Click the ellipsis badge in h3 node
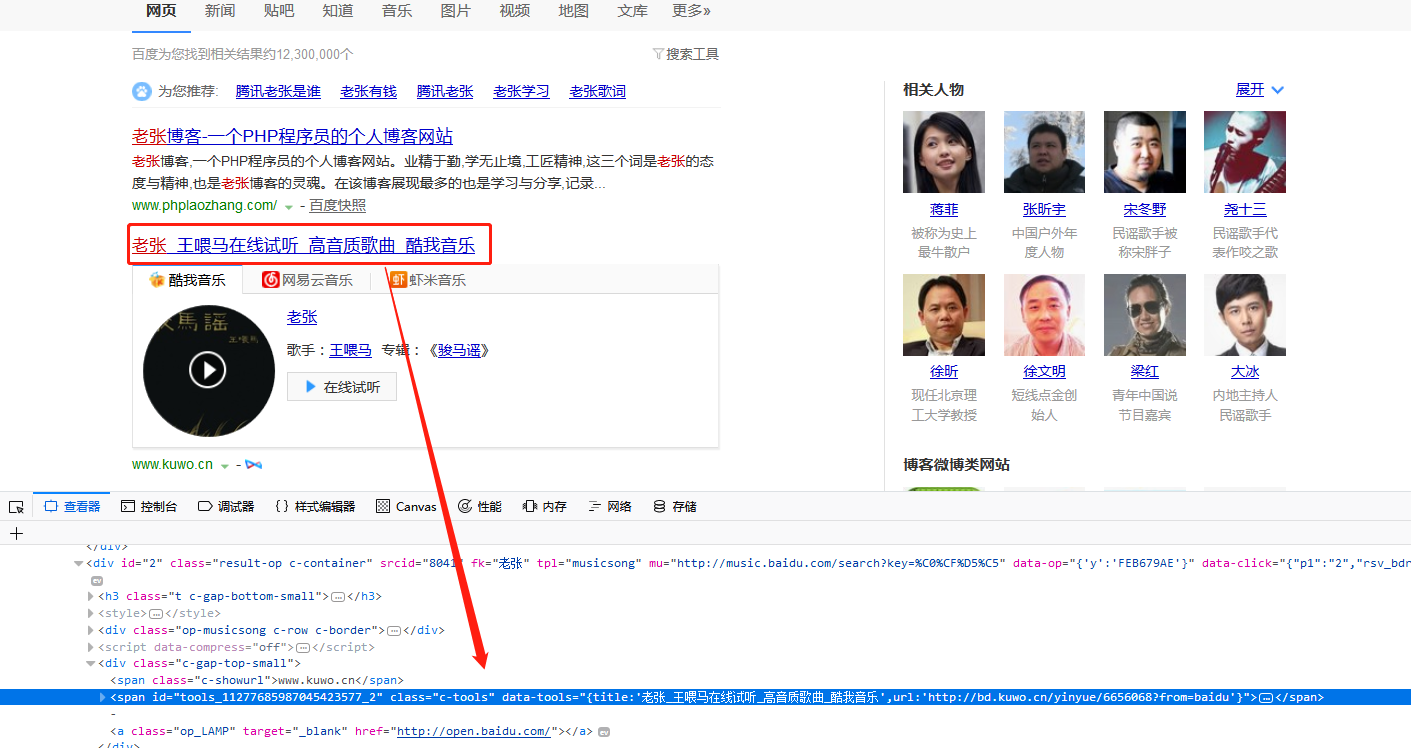This screenshot has height=748, width=1411. [x=337, y=596]
